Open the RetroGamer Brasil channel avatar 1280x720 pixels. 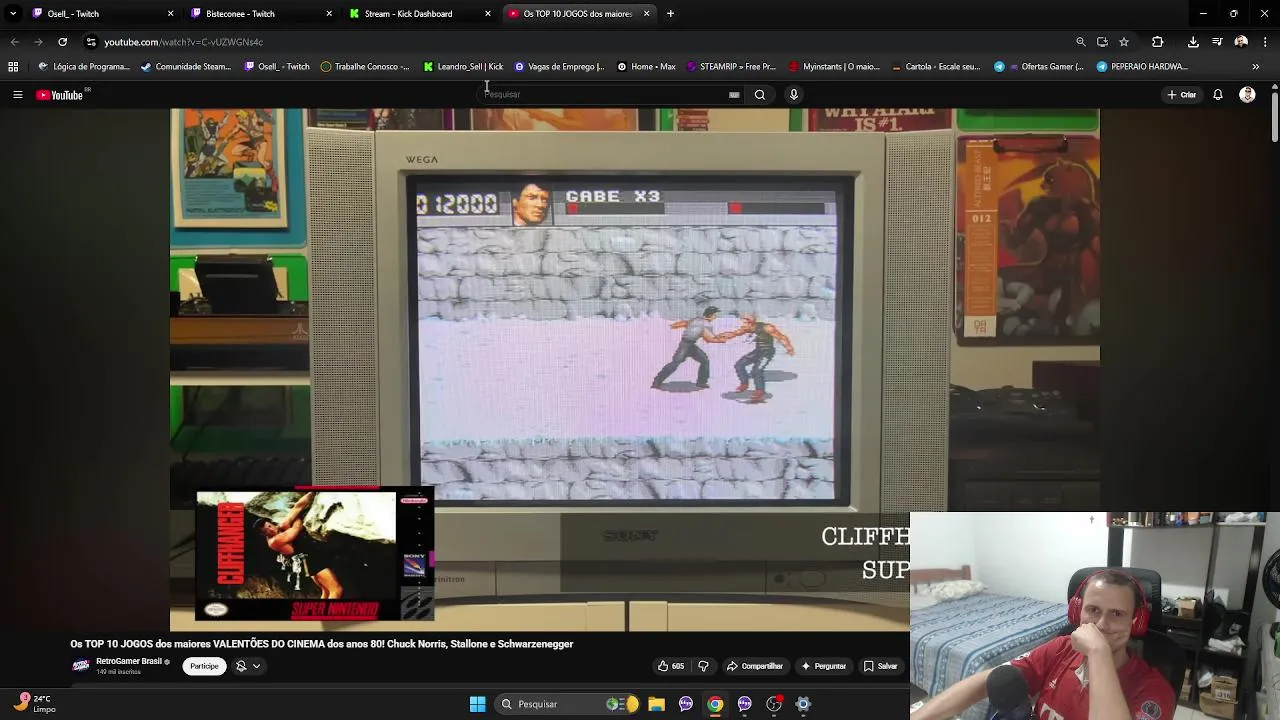(81, 666)
